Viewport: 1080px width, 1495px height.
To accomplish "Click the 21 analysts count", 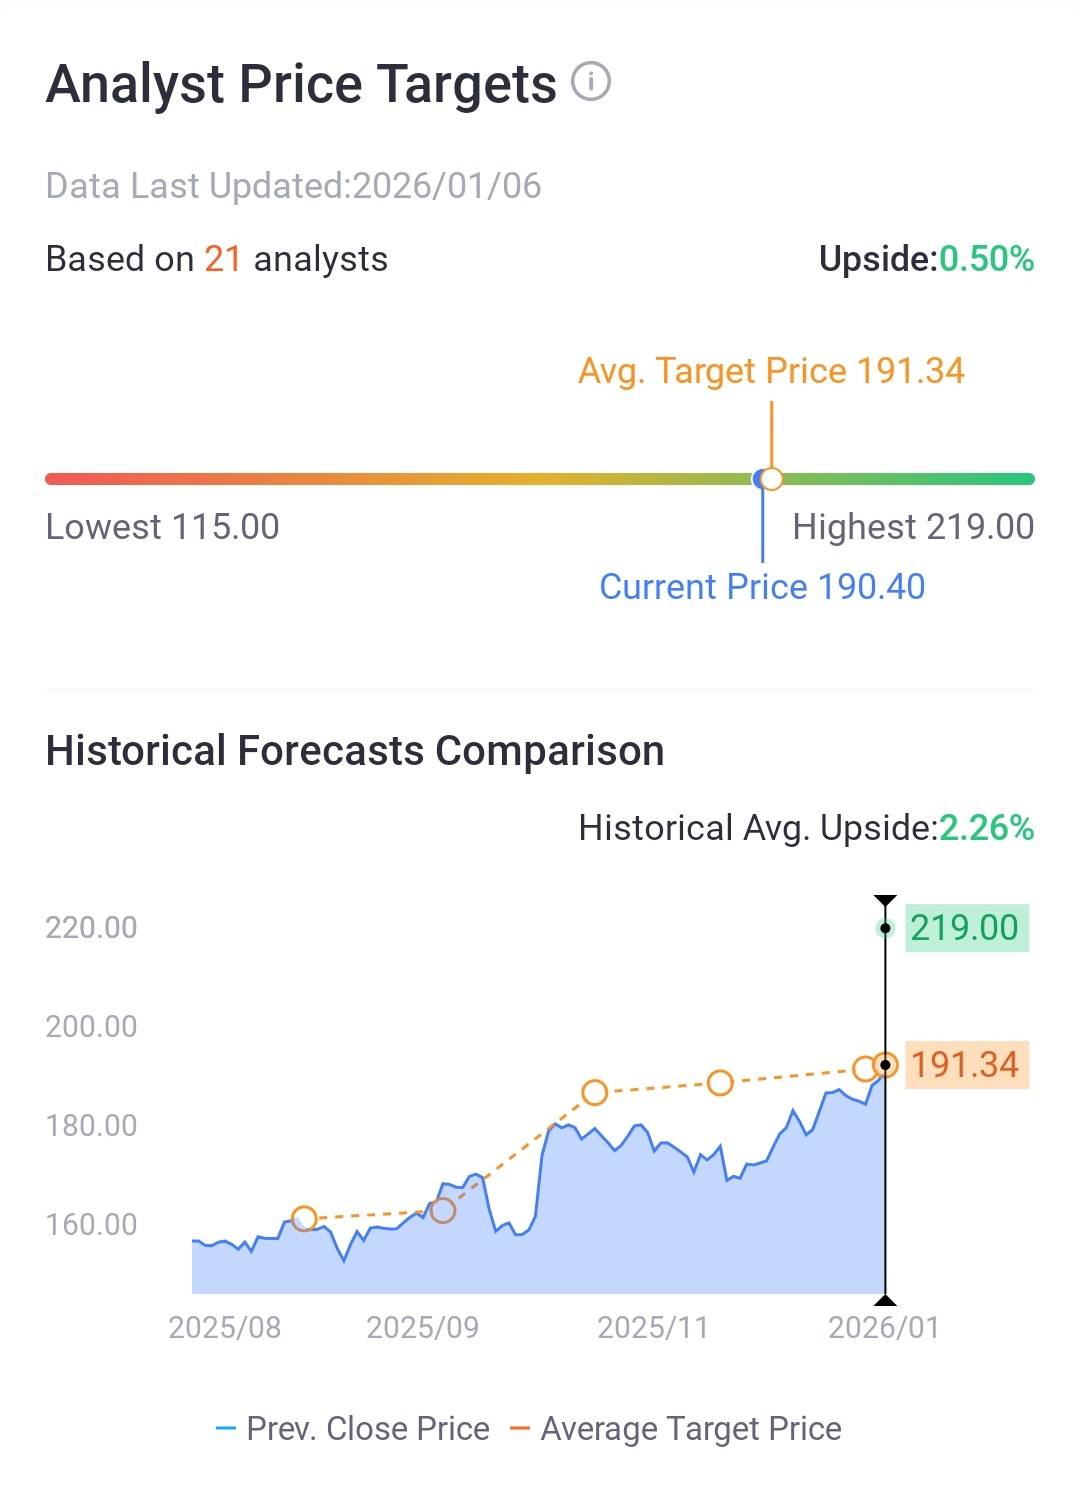I will point(222,259).
